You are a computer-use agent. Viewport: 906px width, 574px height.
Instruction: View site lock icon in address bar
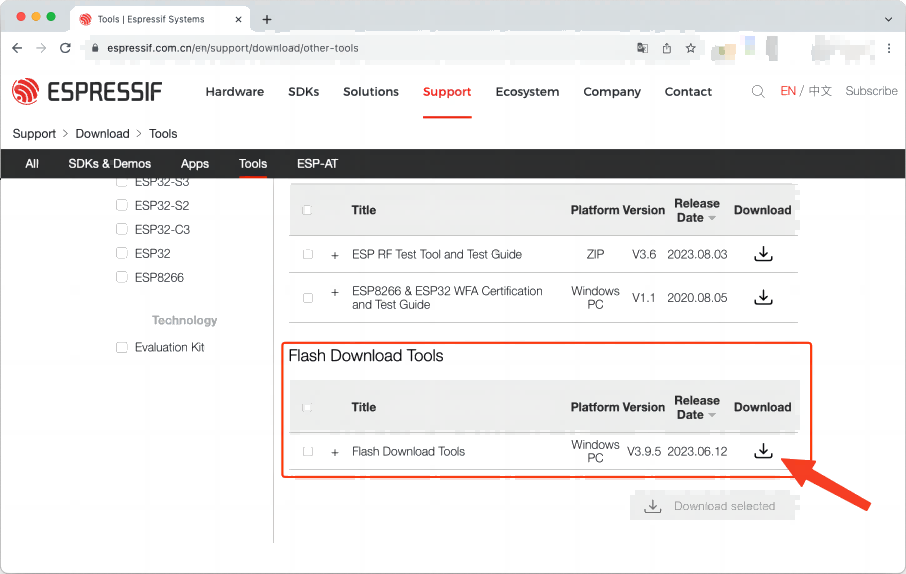coord(95,48)
